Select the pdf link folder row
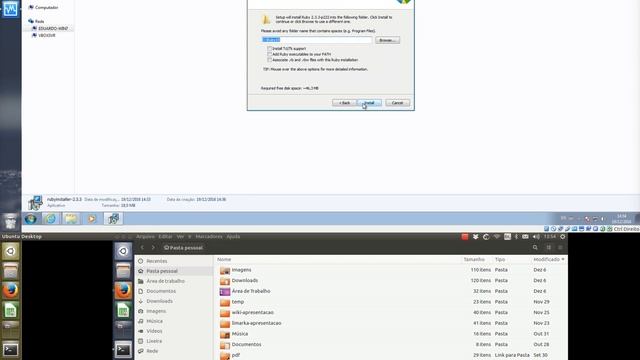 [391, 355]
